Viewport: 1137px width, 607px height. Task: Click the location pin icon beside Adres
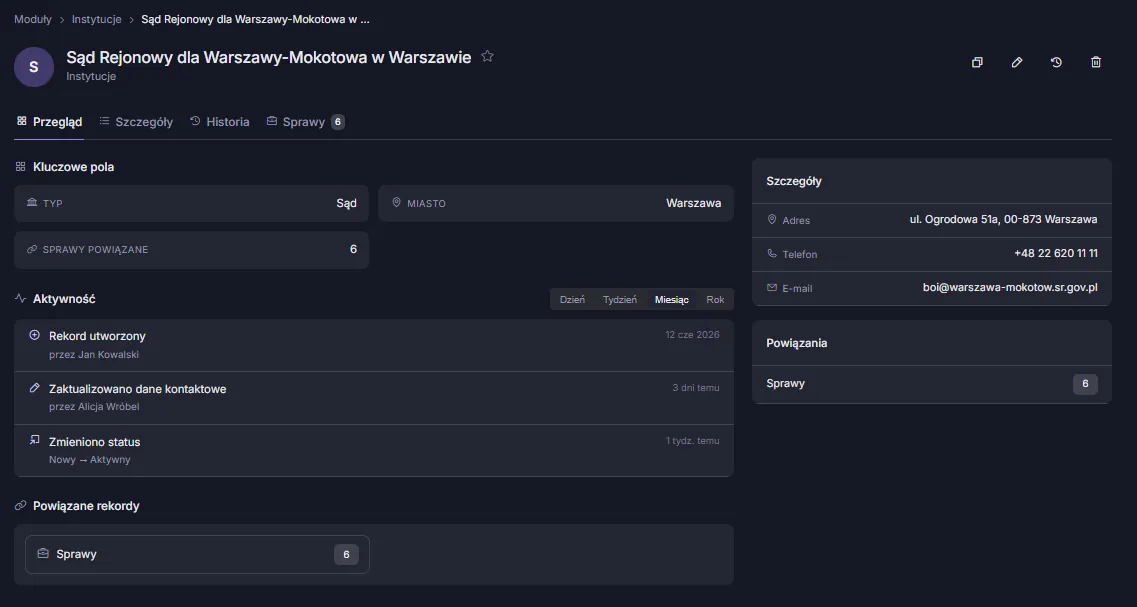[772, 219]
